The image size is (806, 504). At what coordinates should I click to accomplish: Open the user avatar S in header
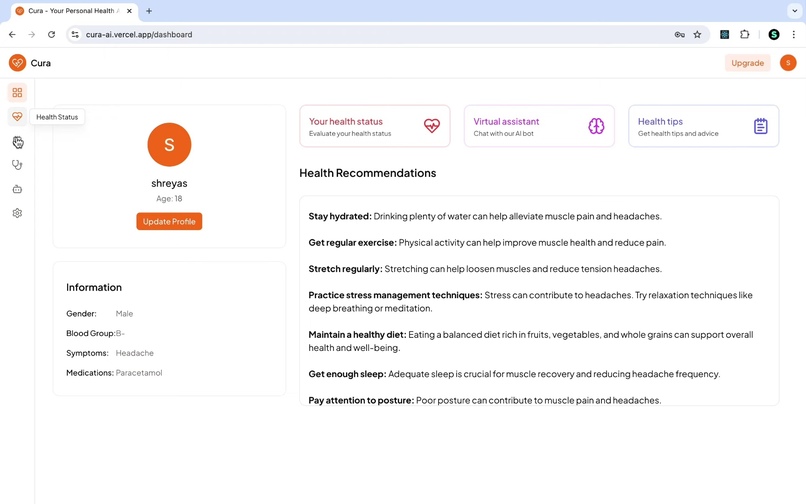(788, 63)
